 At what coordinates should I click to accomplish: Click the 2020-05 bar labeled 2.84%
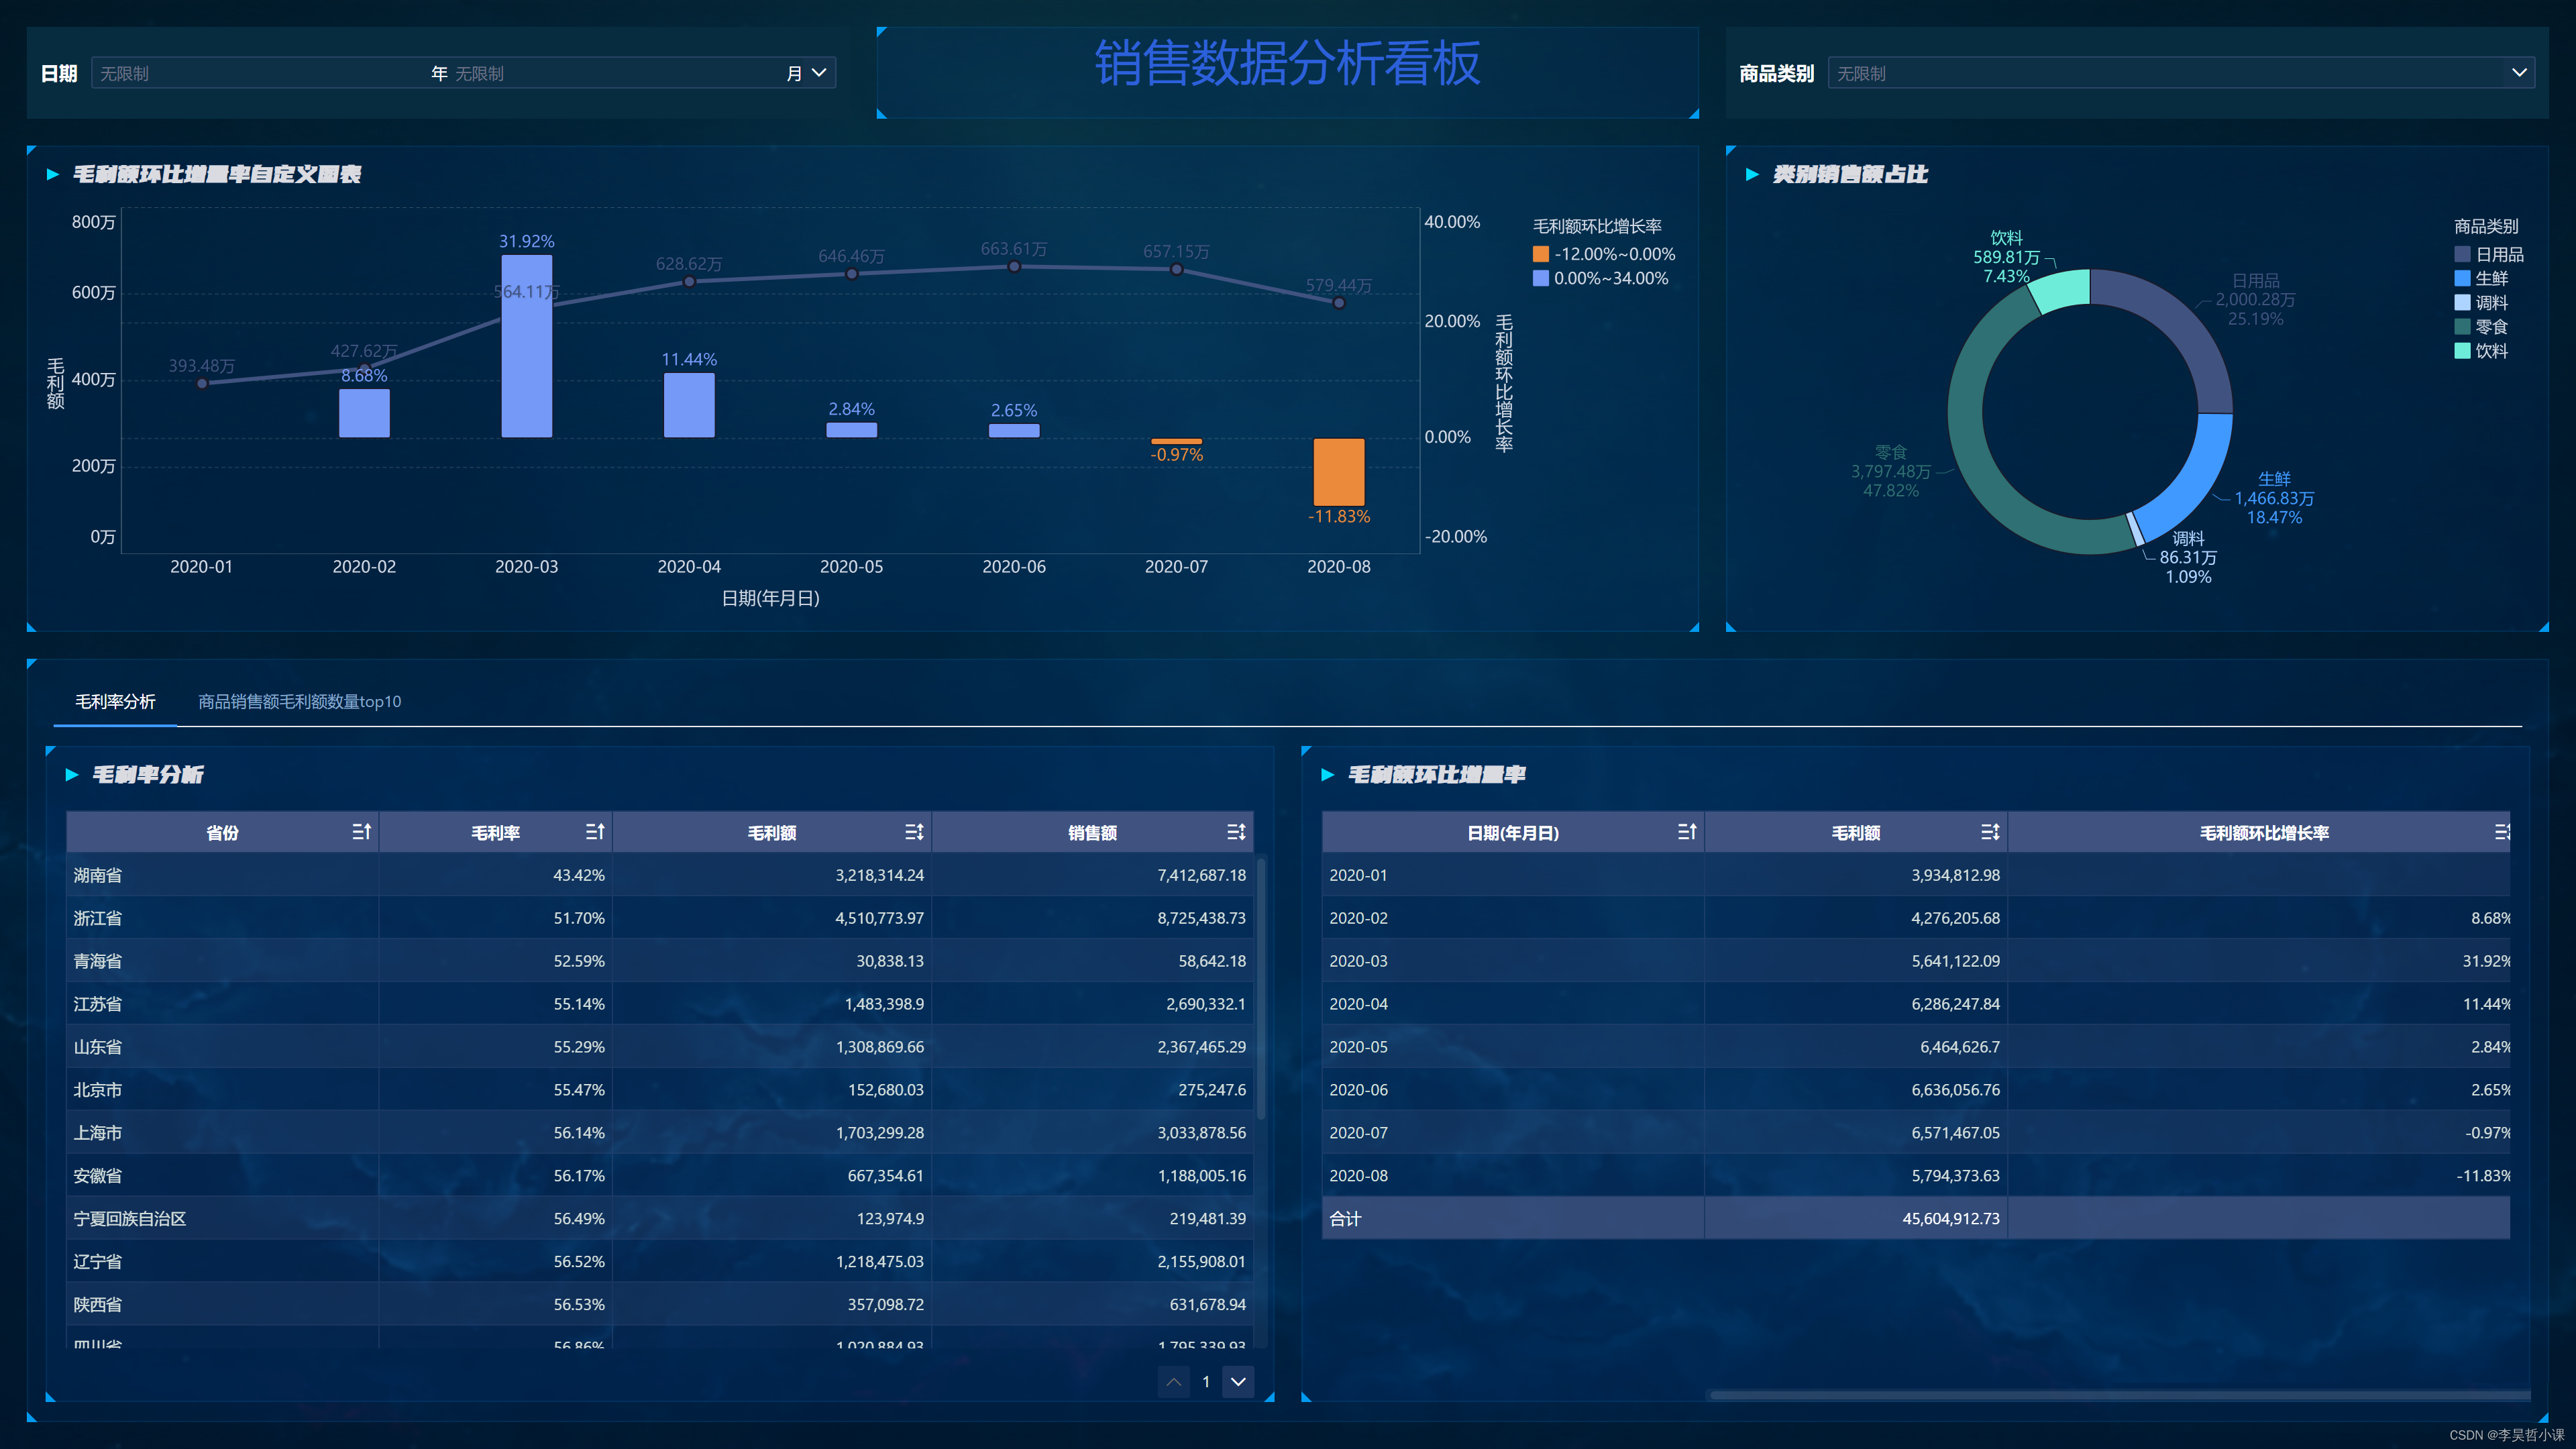(x=852, y=430)
